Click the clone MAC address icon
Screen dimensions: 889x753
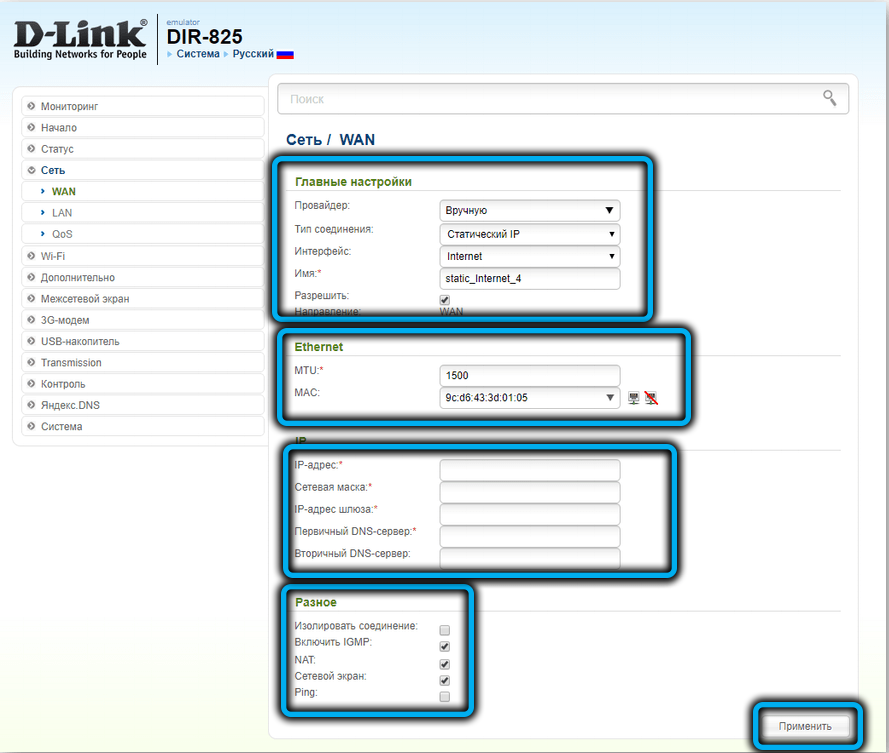pos(634,398)
